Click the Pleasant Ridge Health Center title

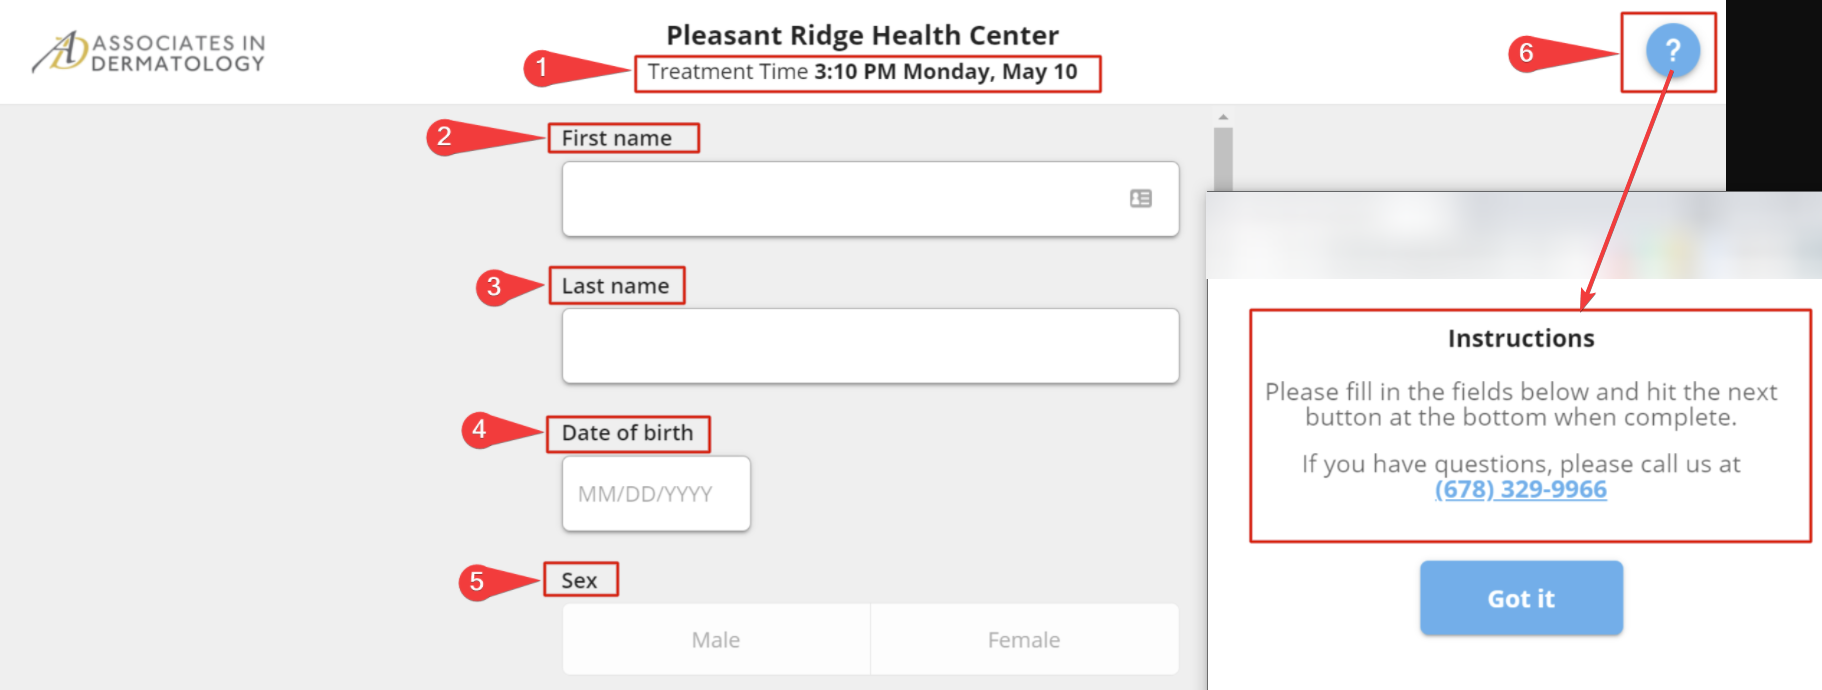[x=862, y=35]
